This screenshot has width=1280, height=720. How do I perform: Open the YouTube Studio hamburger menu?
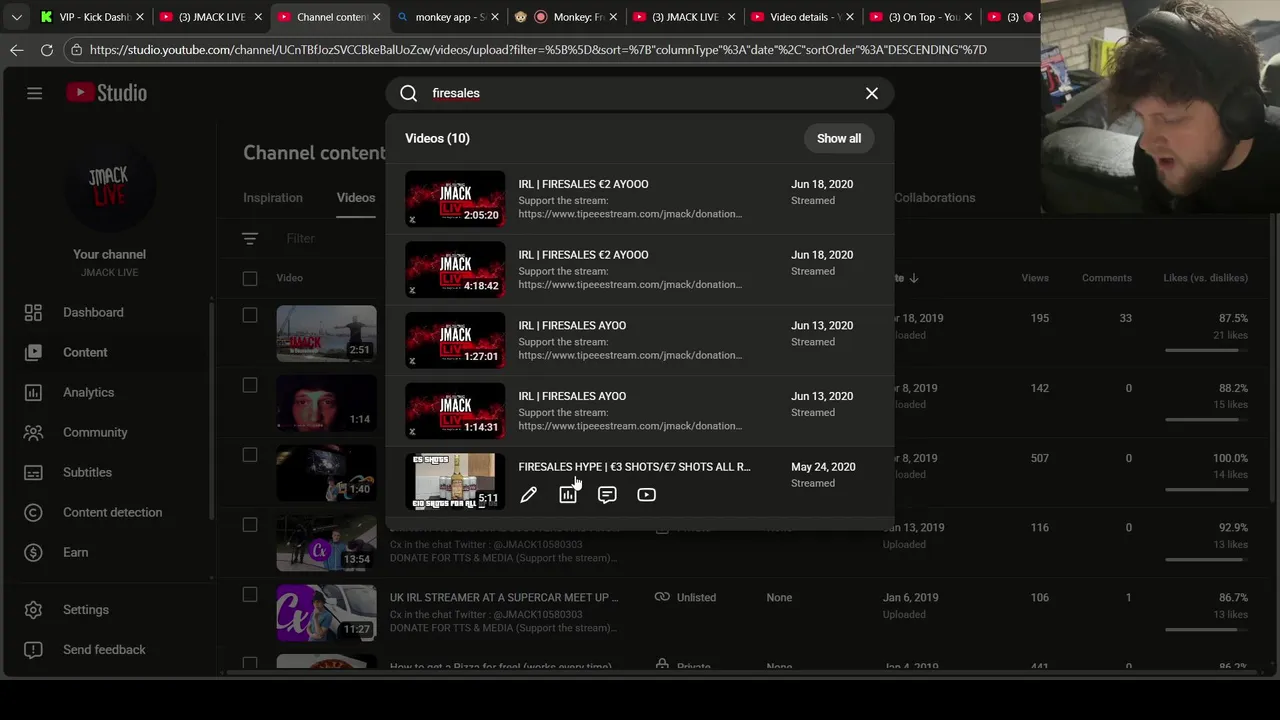[x=34, y=93]
